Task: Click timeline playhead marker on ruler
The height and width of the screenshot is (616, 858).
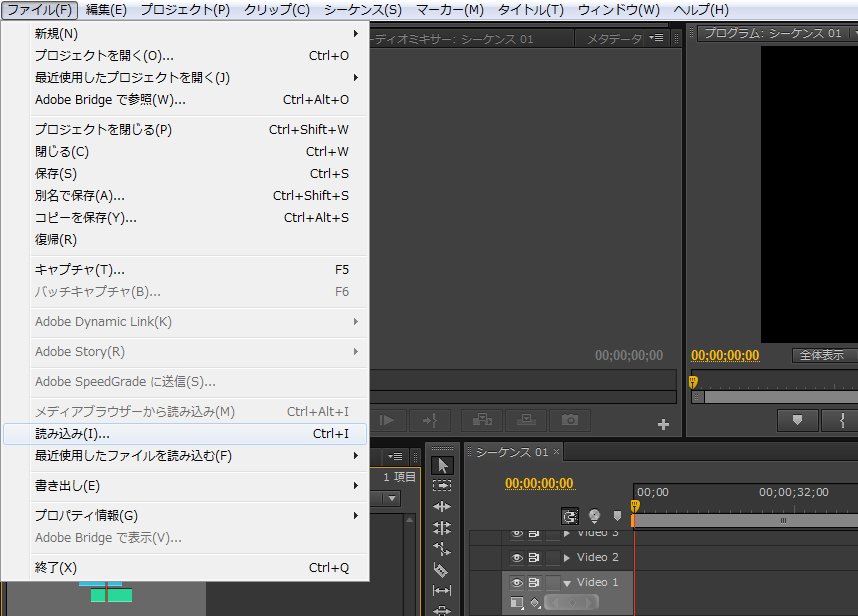Action: [635, 505]
